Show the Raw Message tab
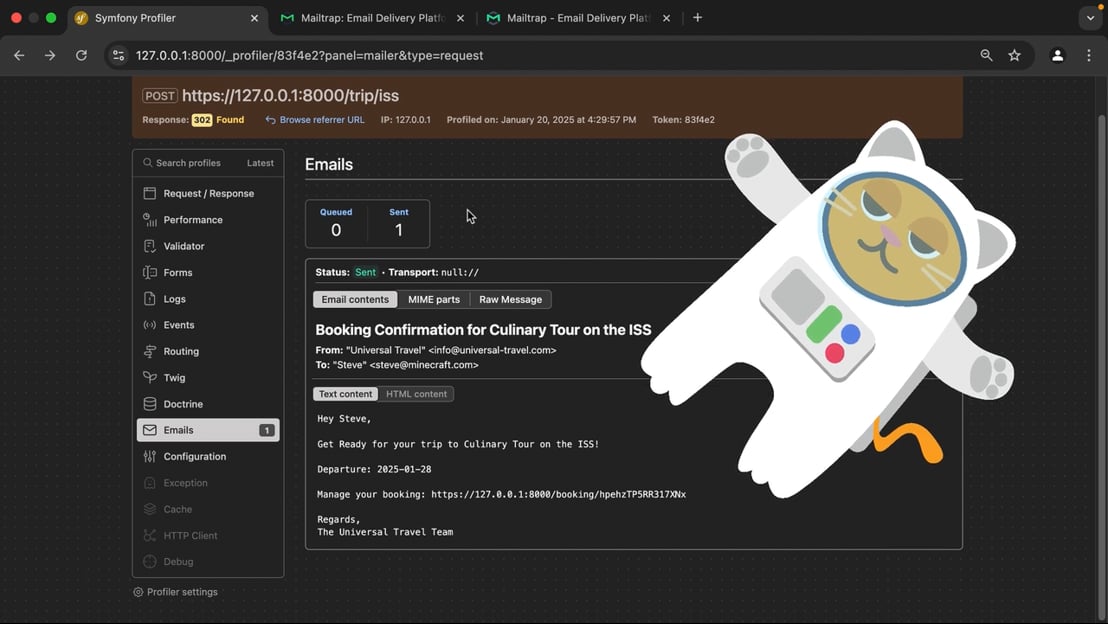The width and height of the screenshot is (1108, 624). (510, 300)
